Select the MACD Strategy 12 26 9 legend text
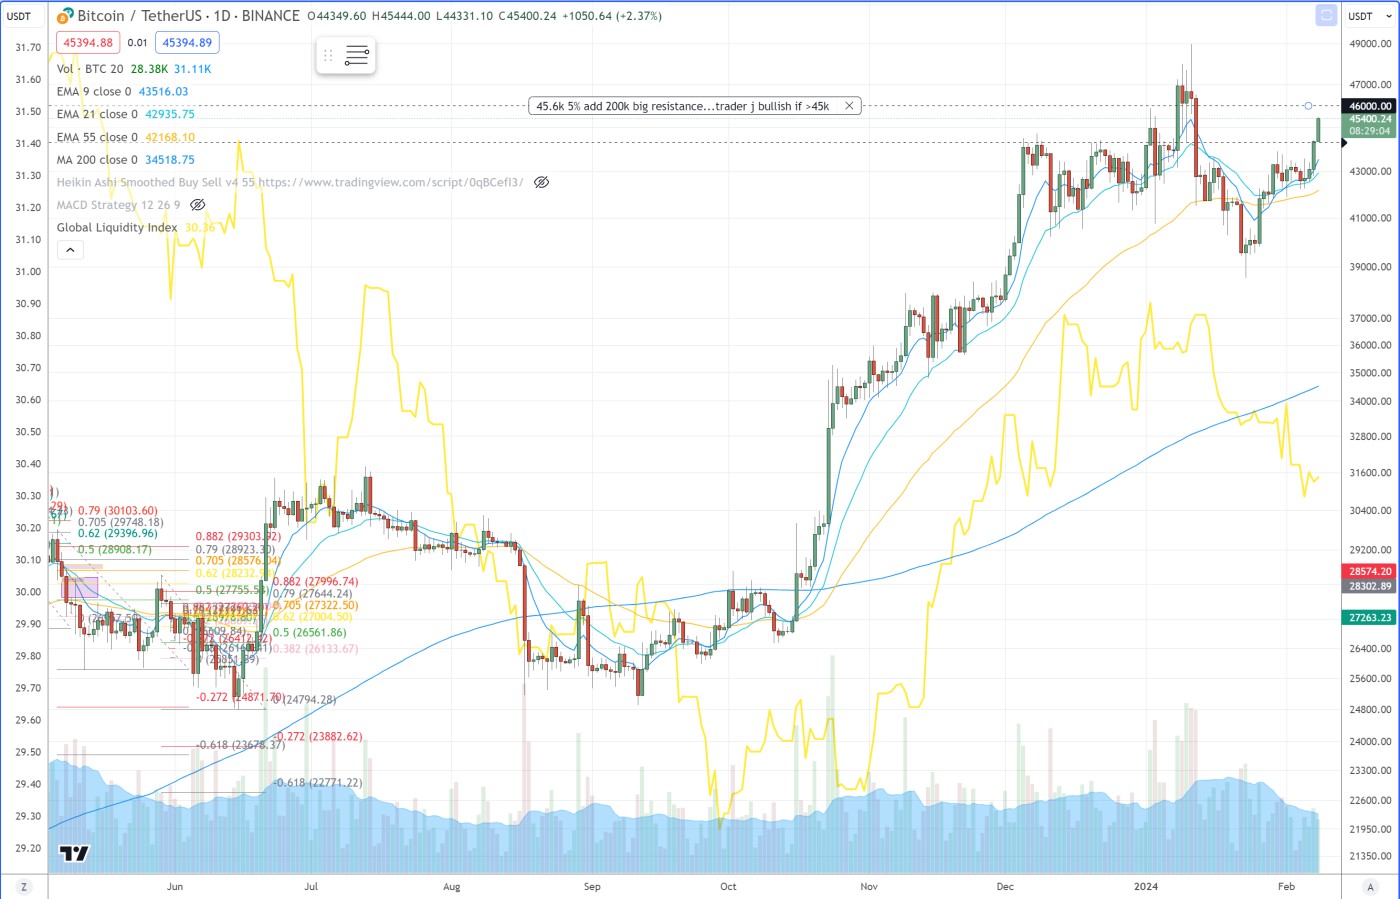The image size is (1400, 899). coord(118,205)
